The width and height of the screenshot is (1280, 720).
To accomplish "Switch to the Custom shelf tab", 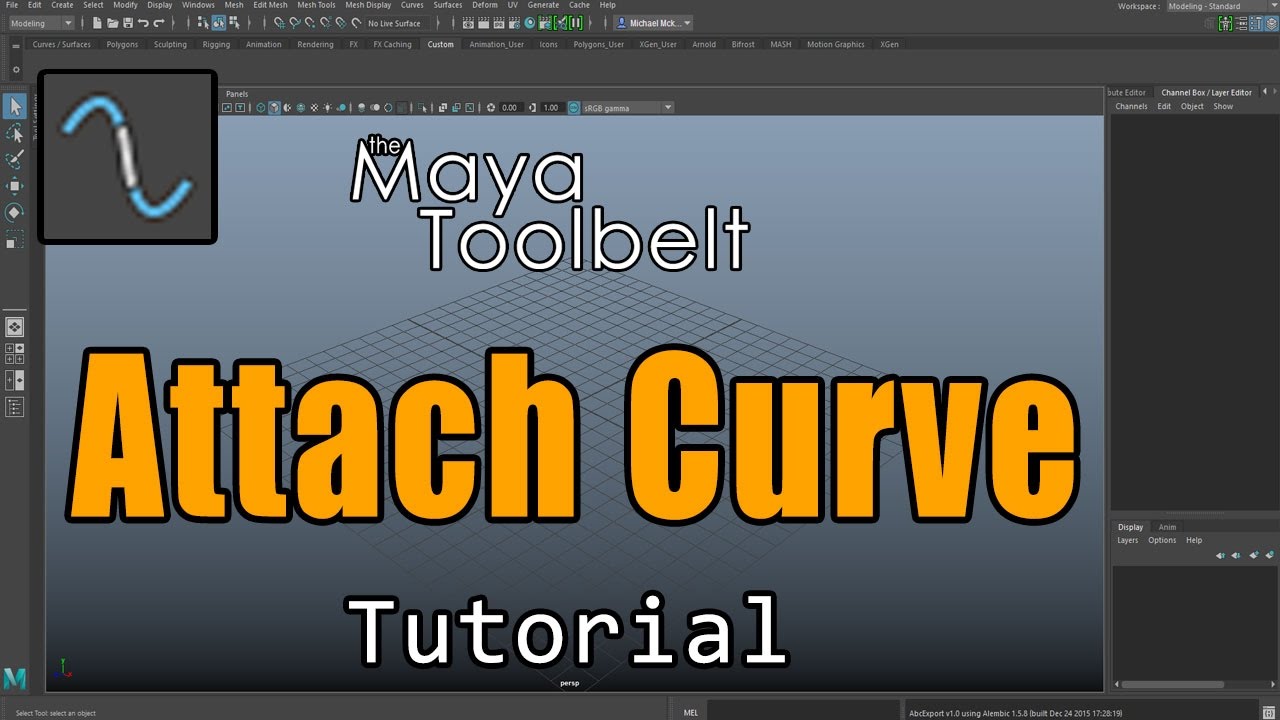I will click(x=440, y=44).
